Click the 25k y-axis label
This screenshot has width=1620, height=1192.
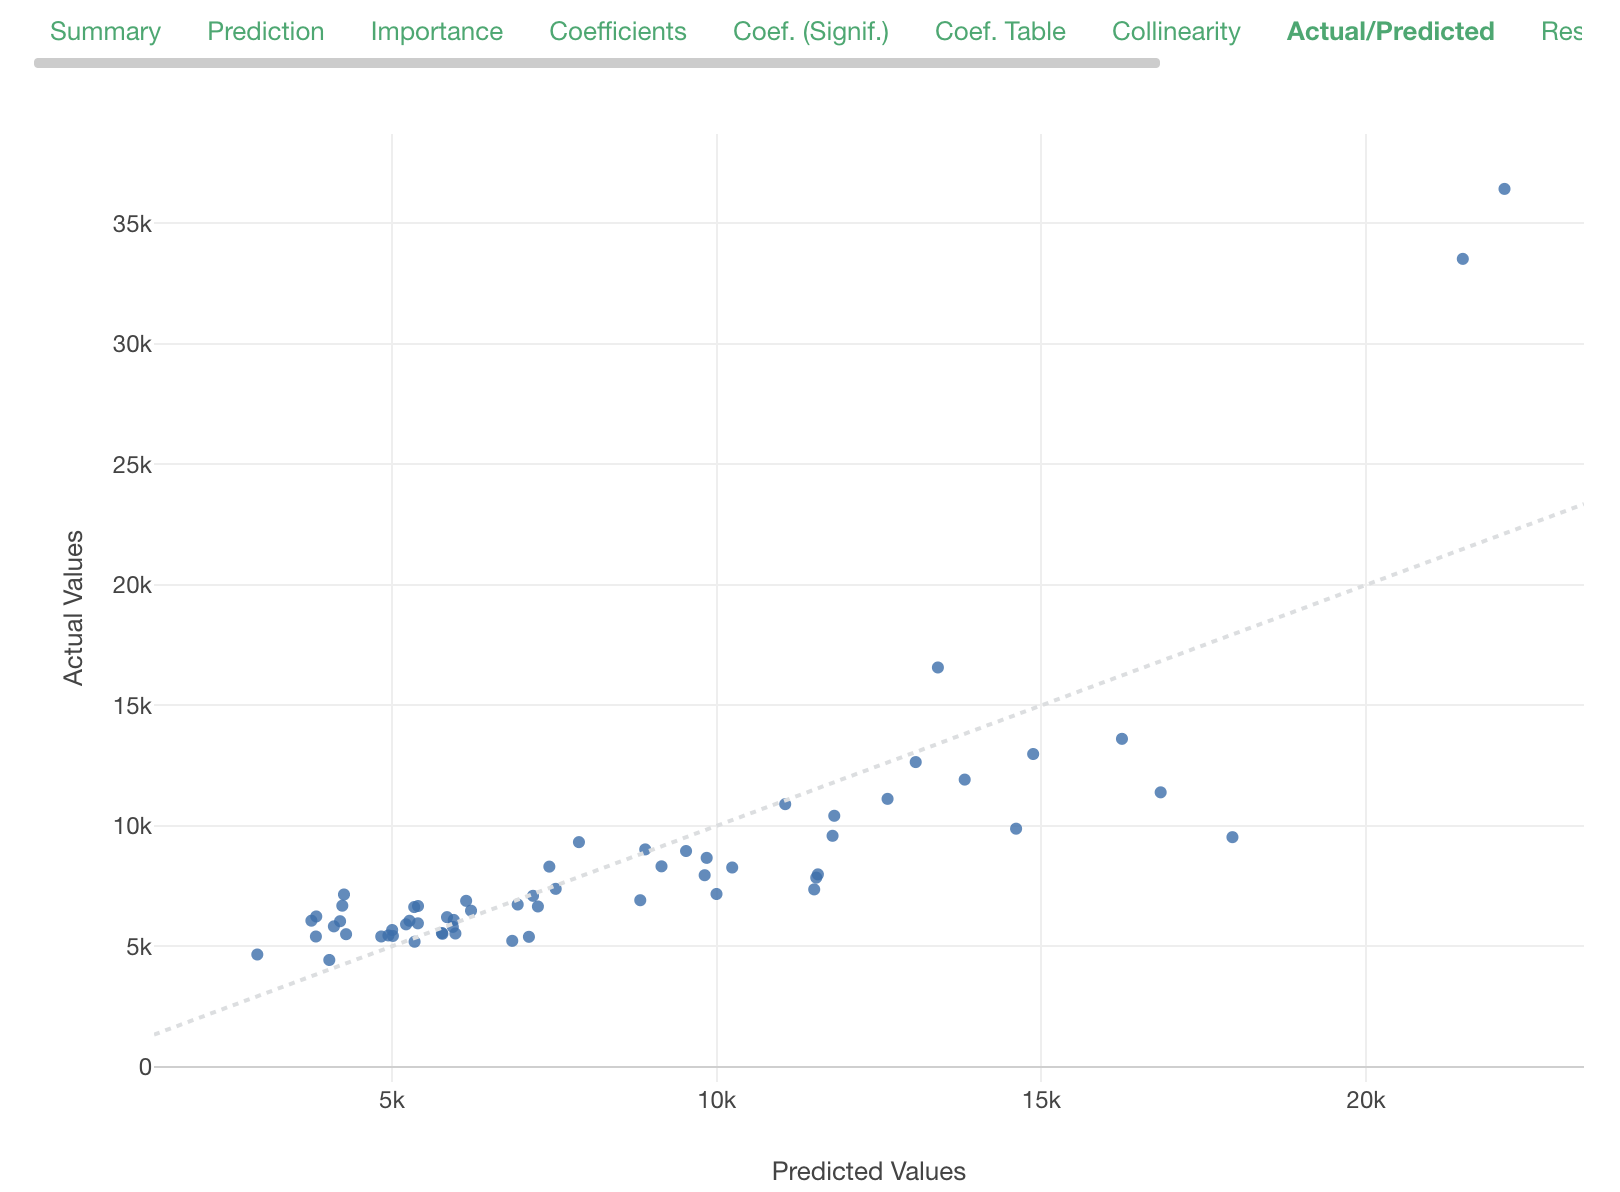(131, 465)
